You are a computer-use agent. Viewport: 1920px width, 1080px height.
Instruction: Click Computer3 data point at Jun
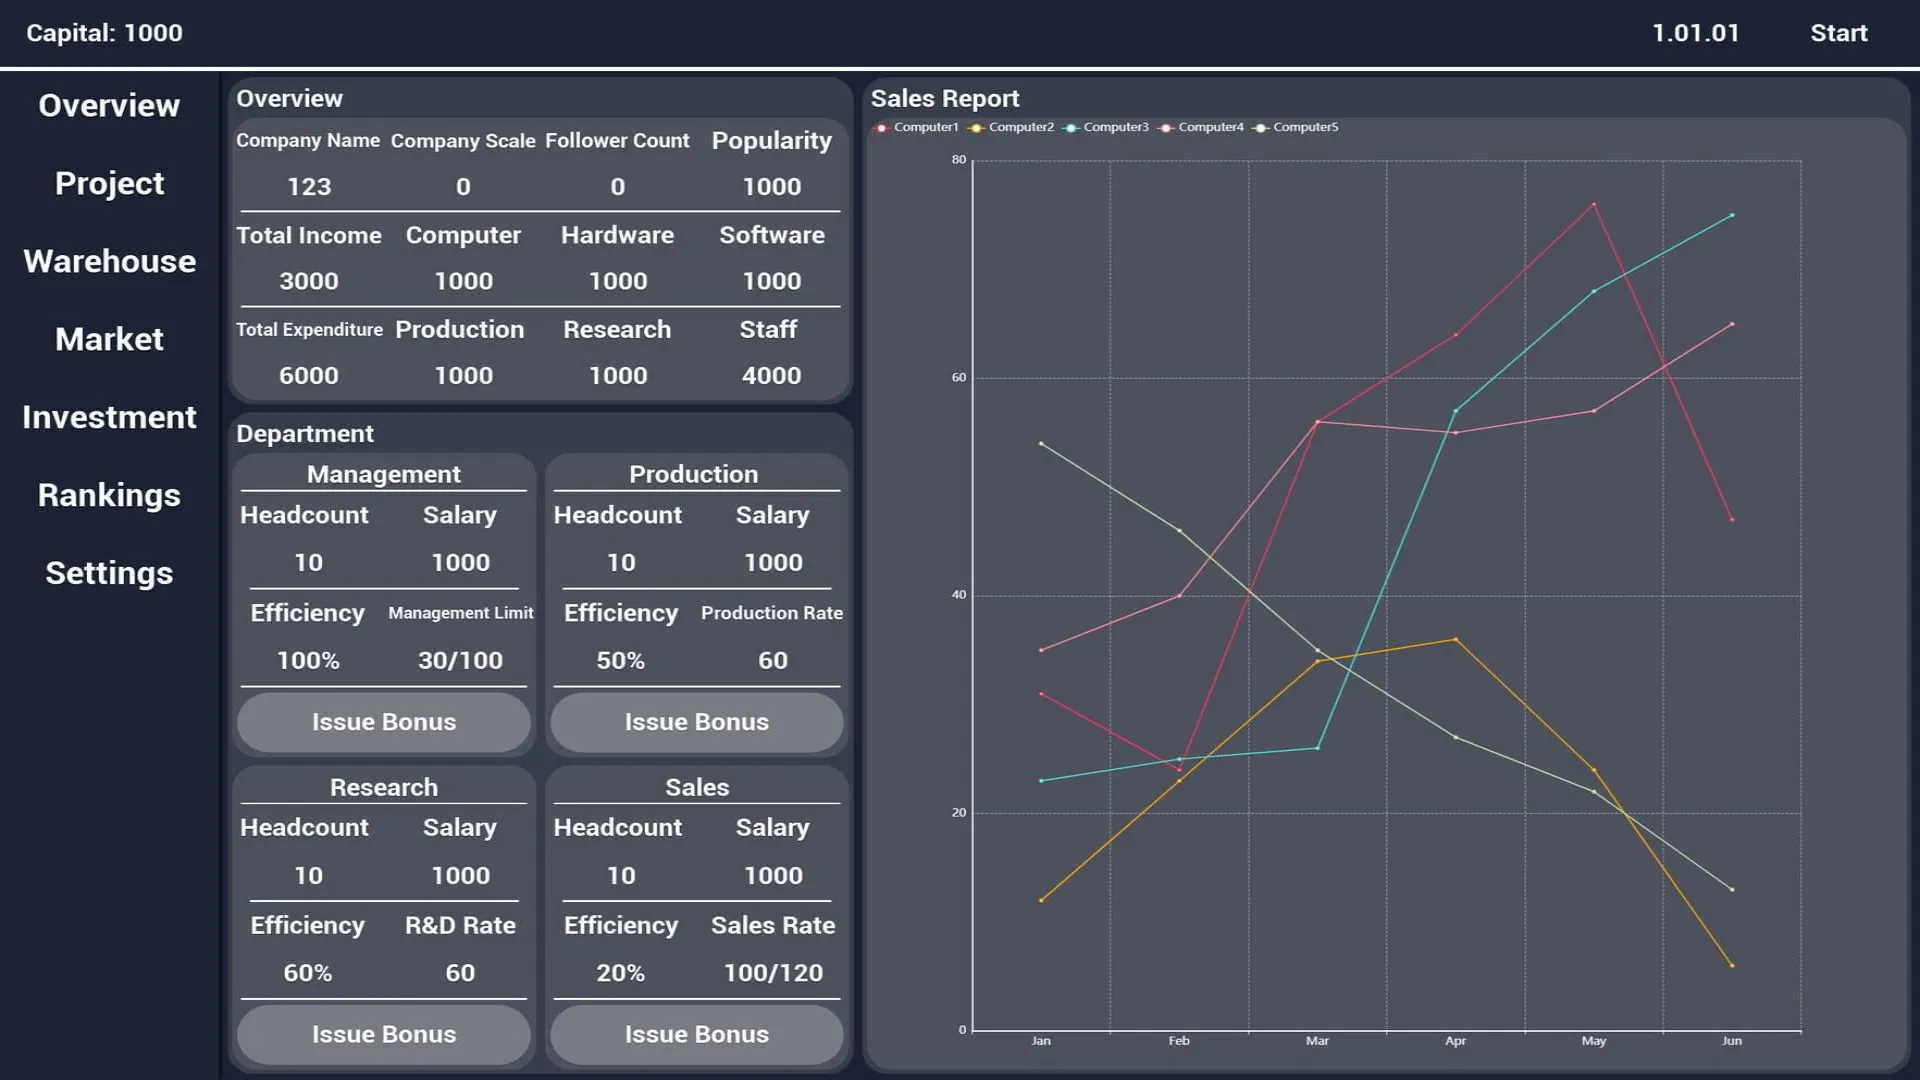1732,215
